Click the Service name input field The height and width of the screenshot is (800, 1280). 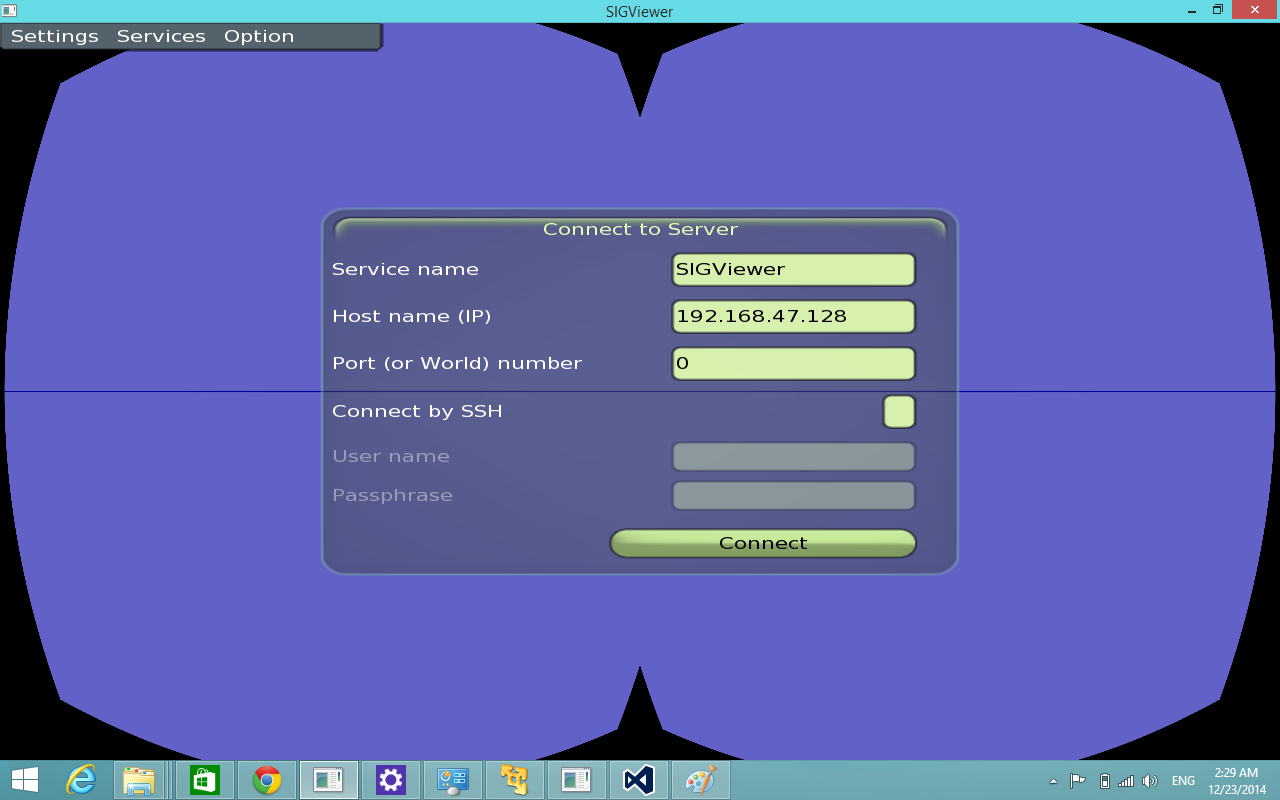pyautogui.click(x=793, y=269)
